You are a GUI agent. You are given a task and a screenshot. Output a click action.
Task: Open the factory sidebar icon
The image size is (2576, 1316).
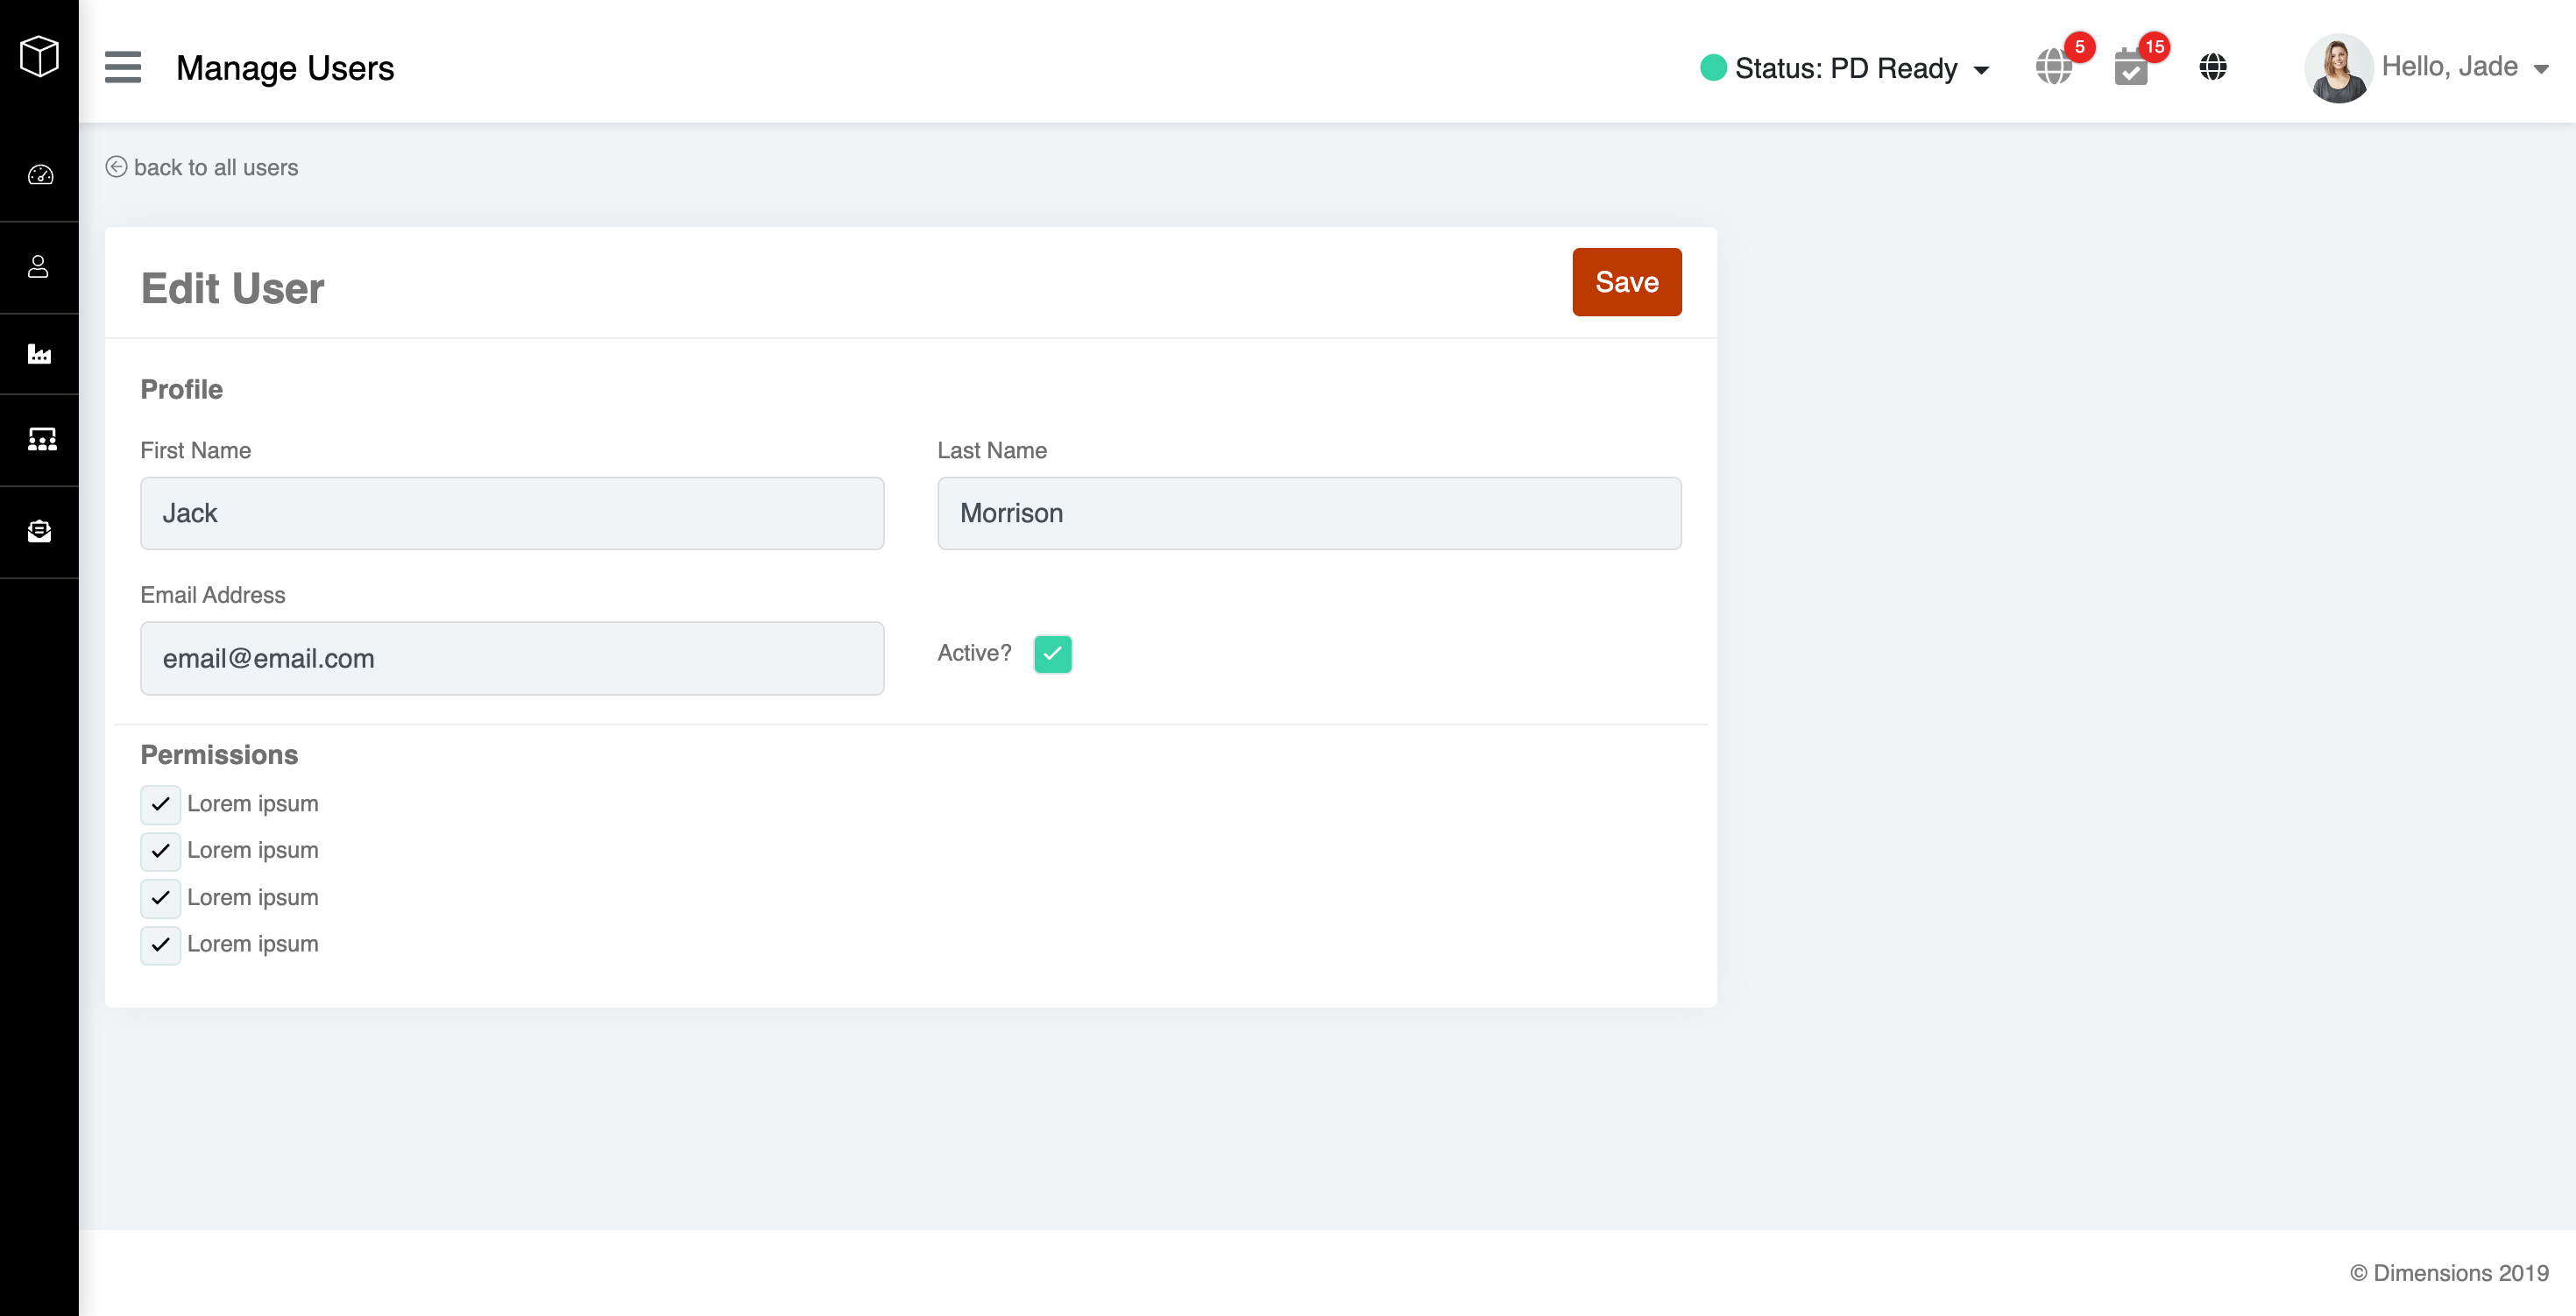point(39,354)
